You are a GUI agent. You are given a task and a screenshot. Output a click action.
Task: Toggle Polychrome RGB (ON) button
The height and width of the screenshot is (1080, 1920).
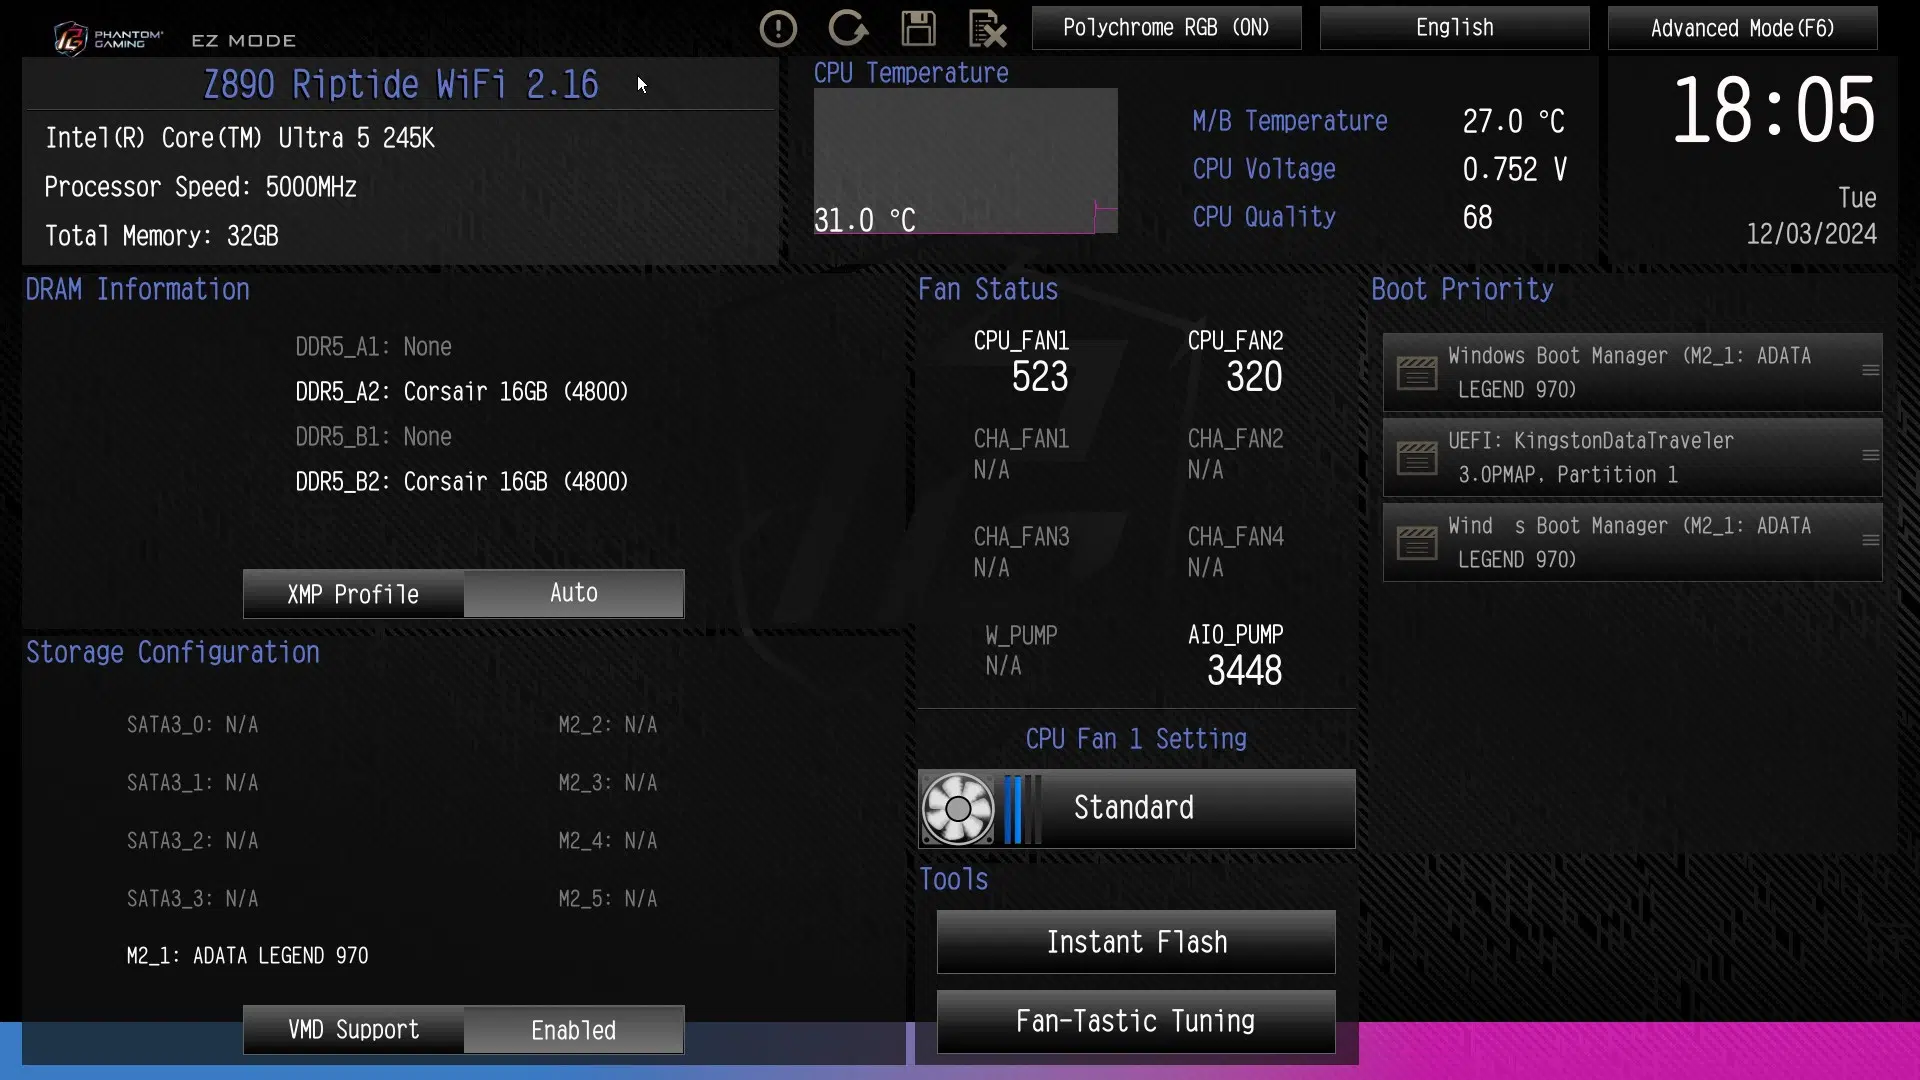[x=1166, y=28]
